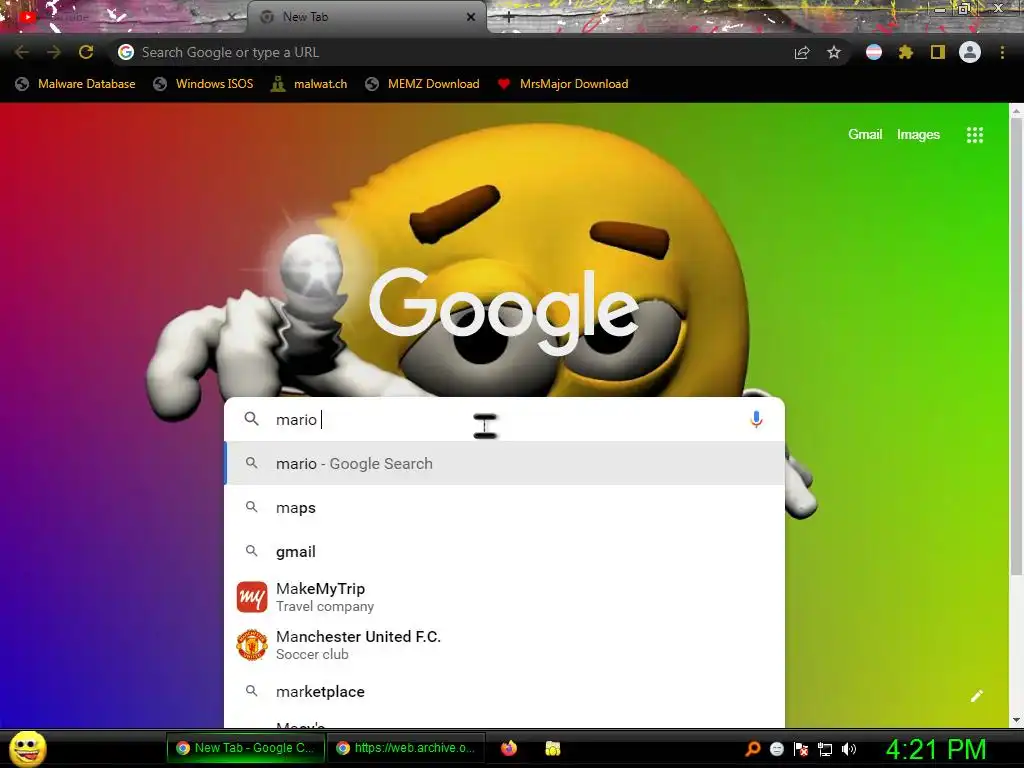Click the volume speaker tray icon
The image size is (1024, 768).
coord(848,749)
